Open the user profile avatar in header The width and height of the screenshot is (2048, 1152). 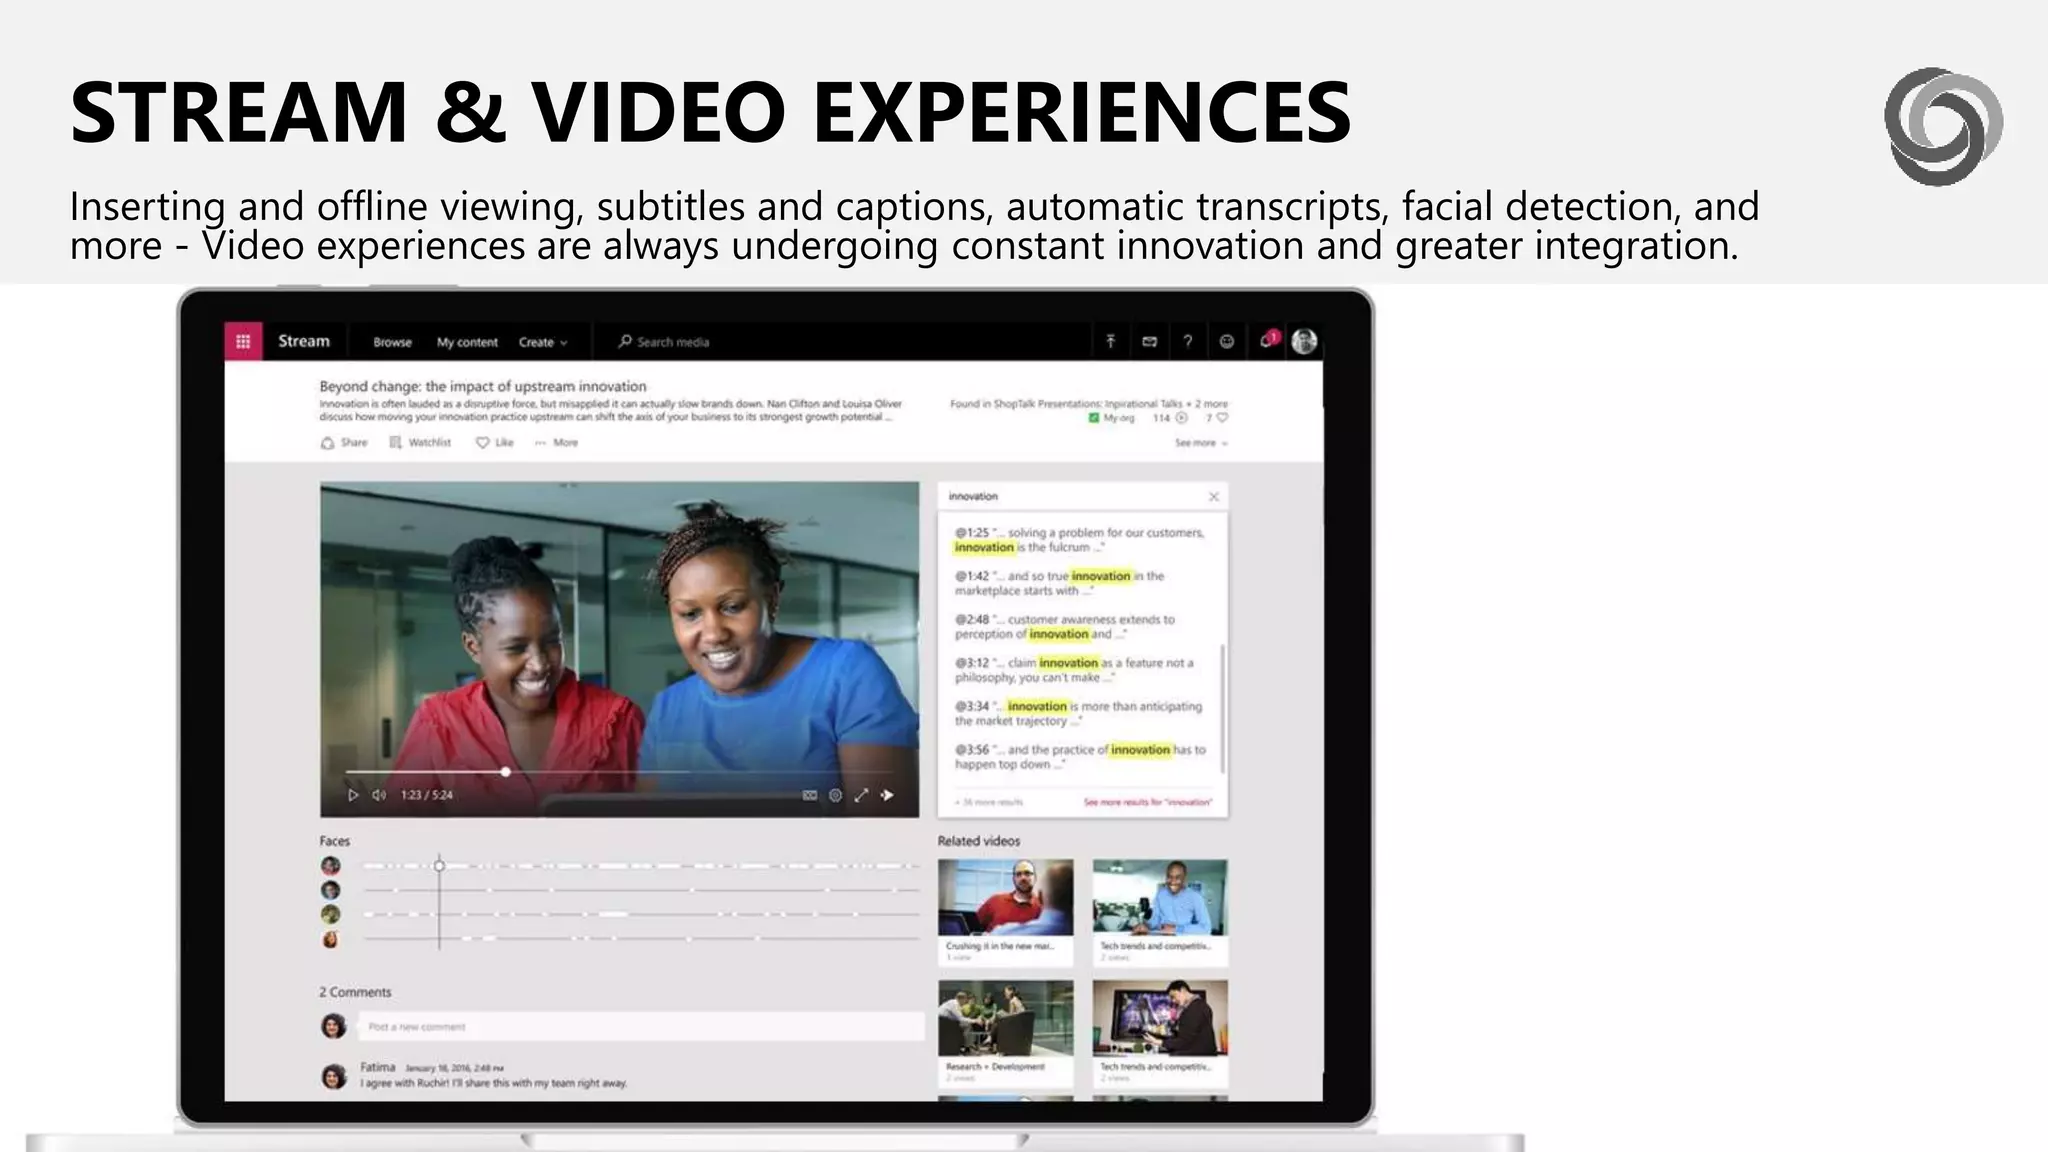(1304, 341)
